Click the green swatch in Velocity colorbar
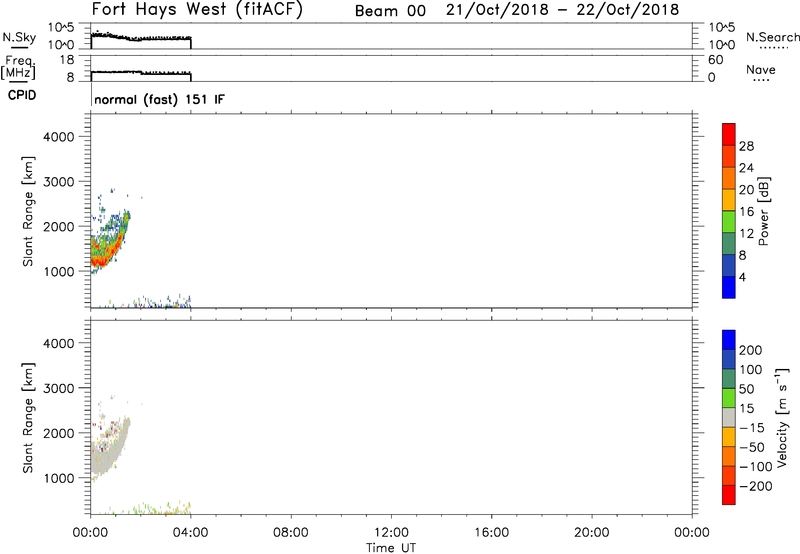The width and height of the screenshot is (800, 554). 729,398
